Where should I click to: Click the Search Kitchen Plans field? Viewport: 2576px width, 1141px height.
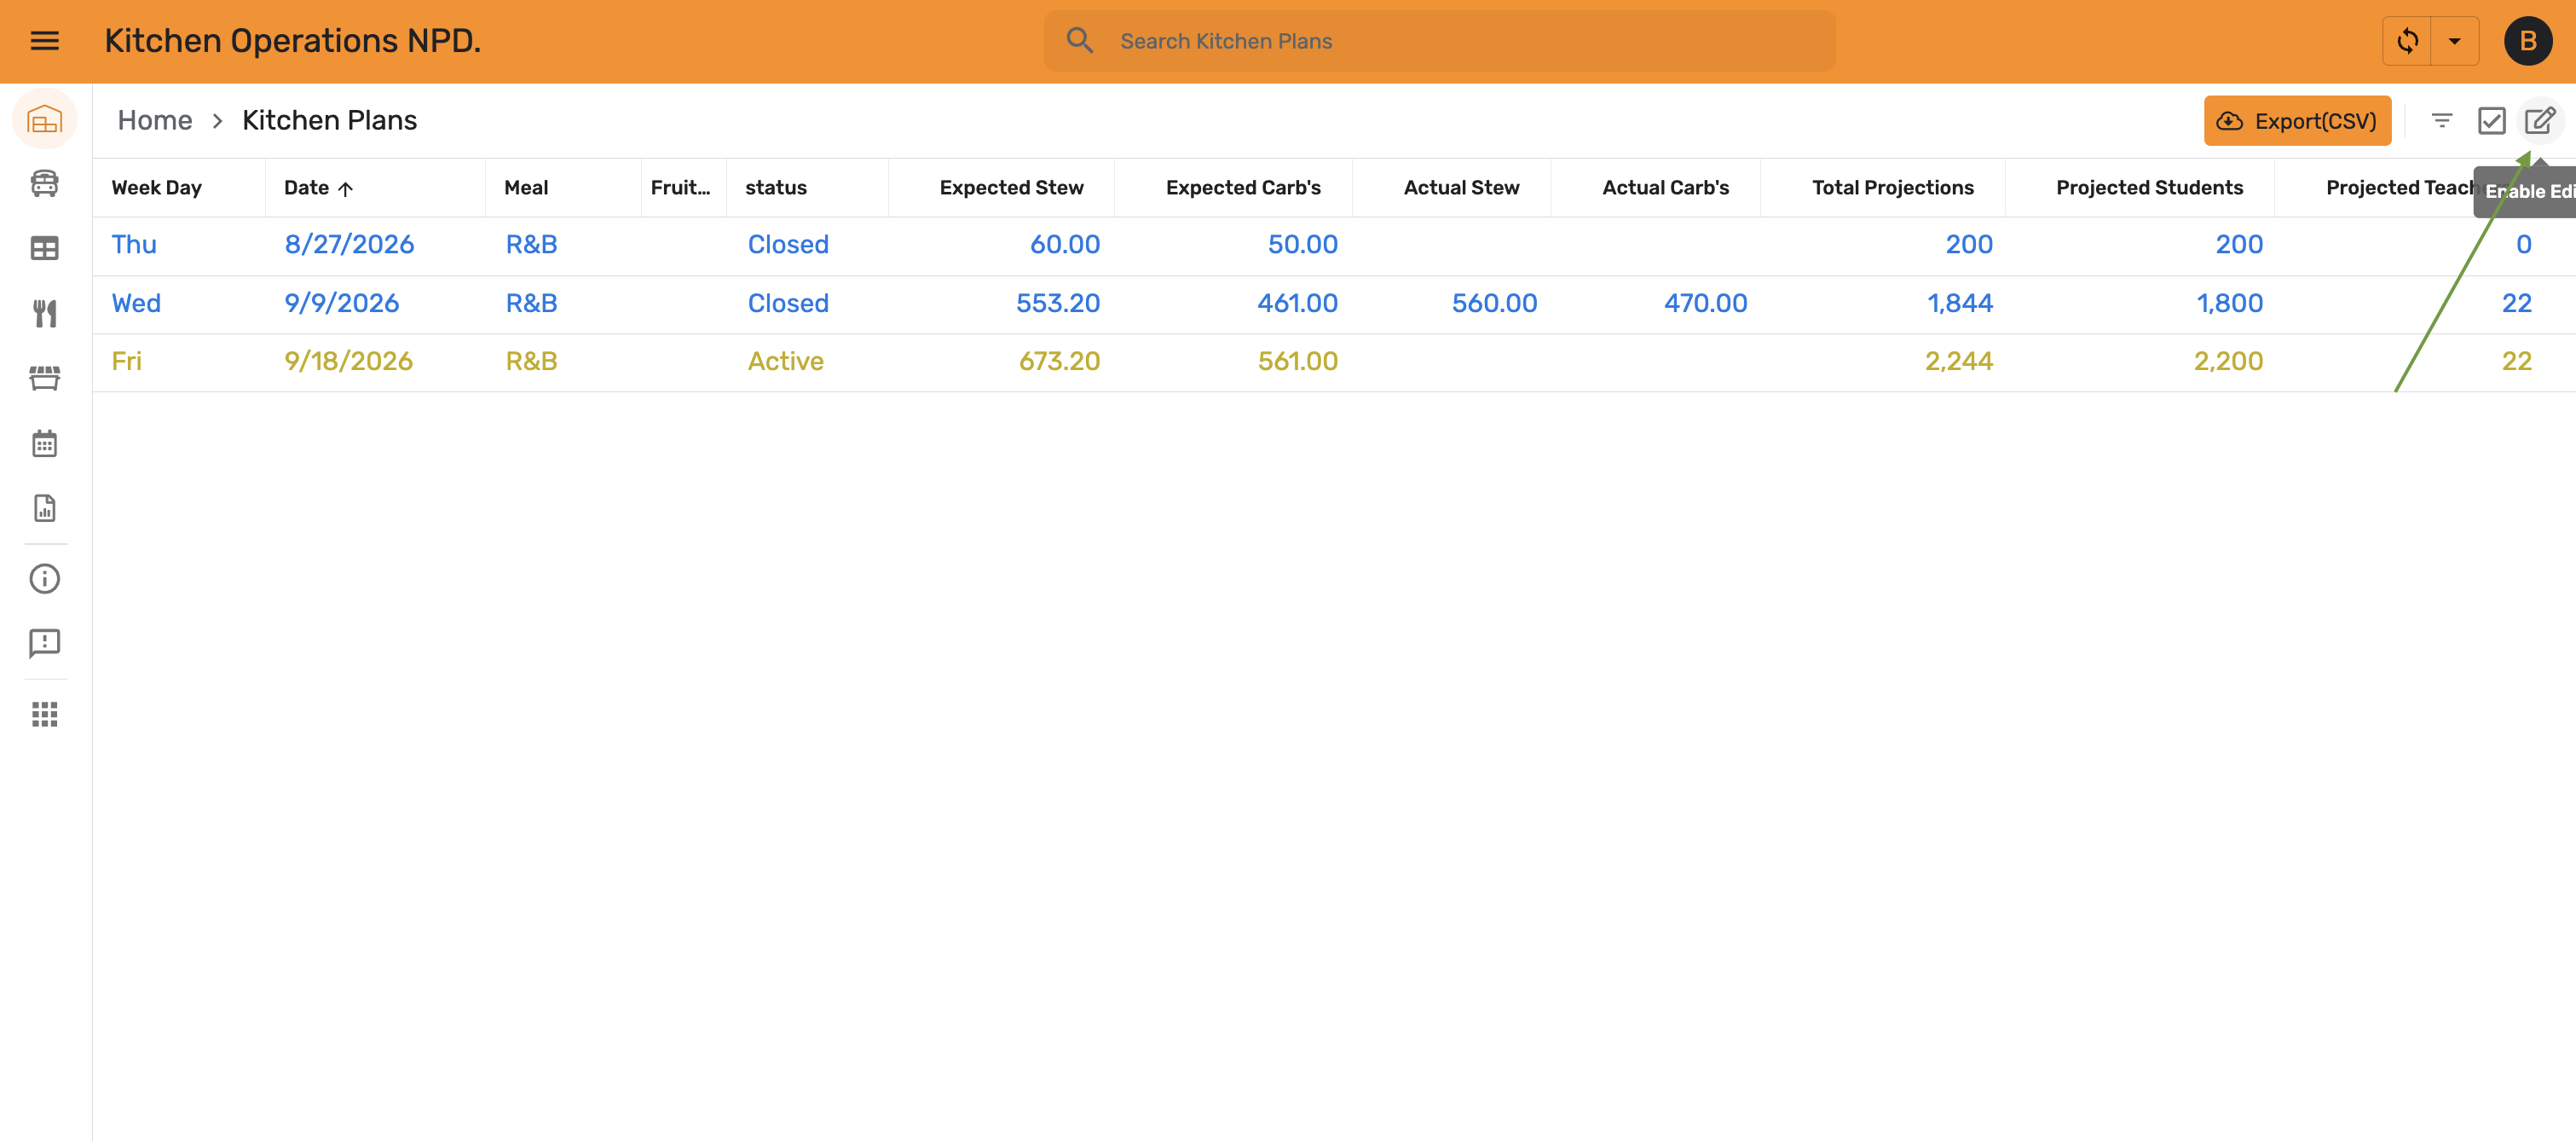(x=1439, y=41)
